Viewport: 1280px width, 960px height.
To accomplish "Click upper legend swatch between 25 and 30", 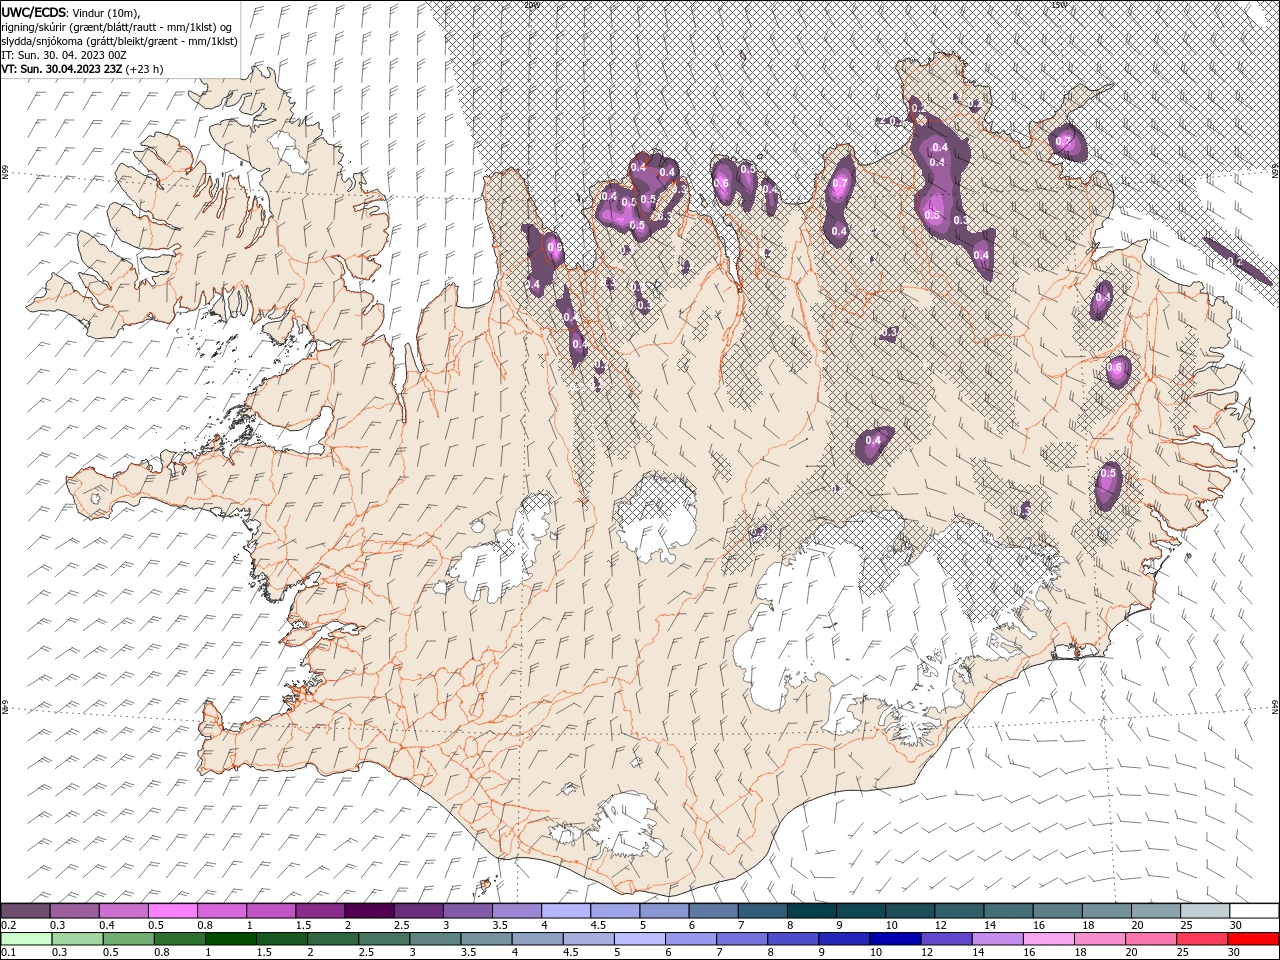I will coord(1204,911).
